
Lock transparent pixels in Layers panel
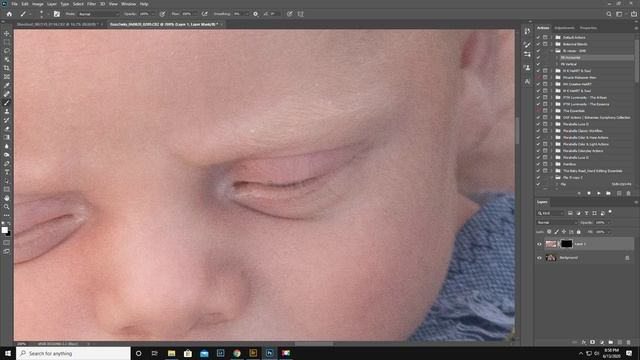click(x=549, y=232)
